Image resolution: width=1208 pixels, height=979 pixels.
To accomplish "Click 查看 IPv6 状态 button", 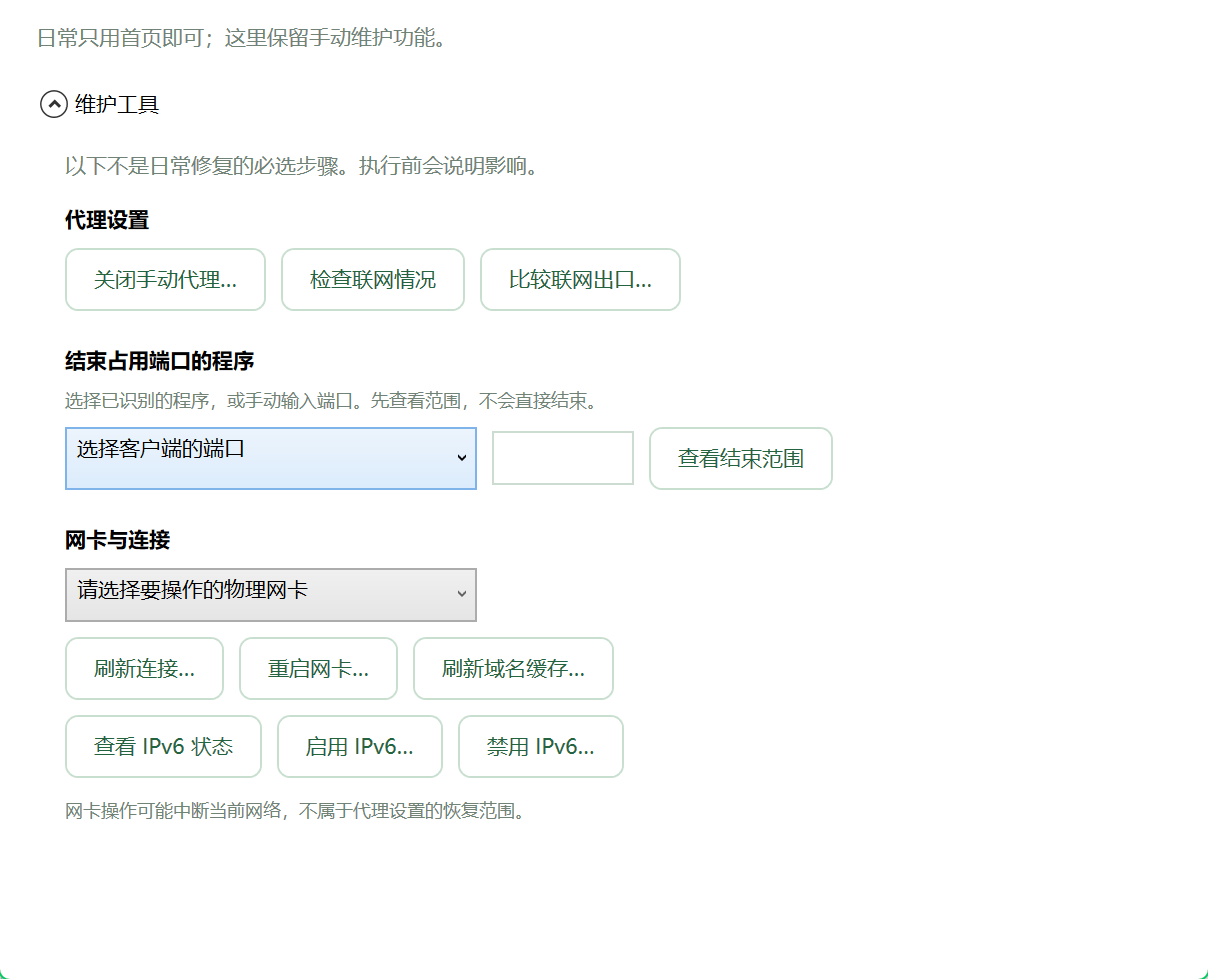I will coord(163,747).
